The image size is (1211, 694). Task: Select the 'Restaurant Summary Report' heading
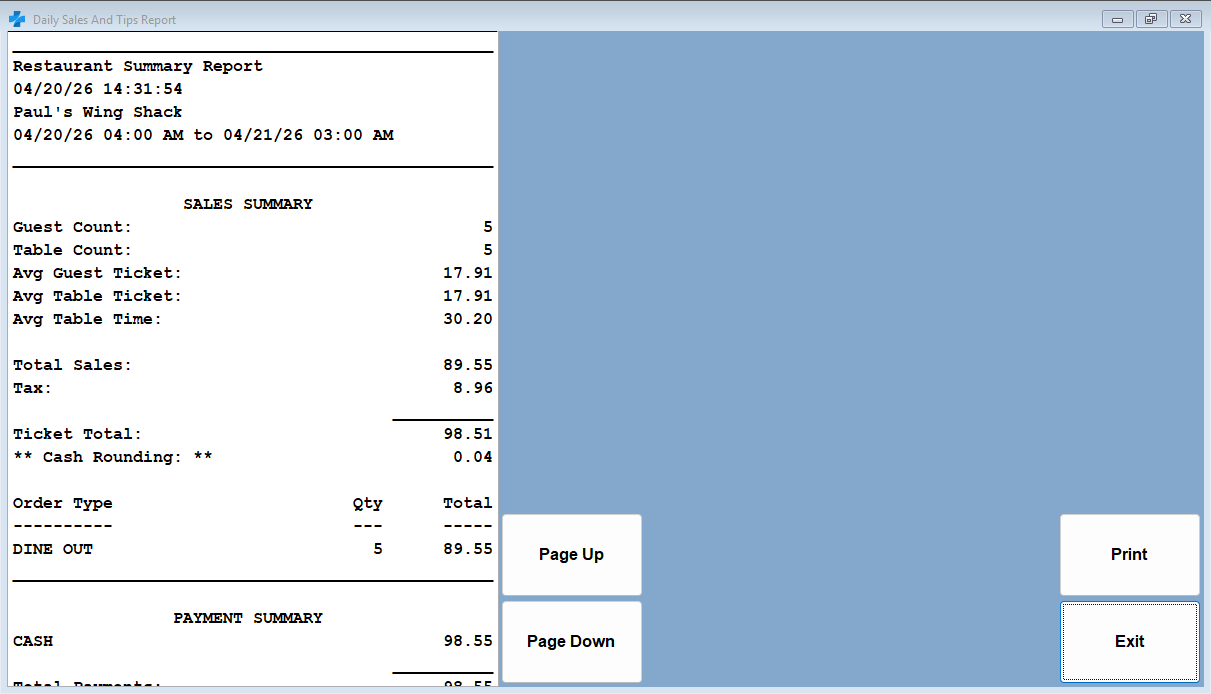pyautogui.click(x=138, y=66)
